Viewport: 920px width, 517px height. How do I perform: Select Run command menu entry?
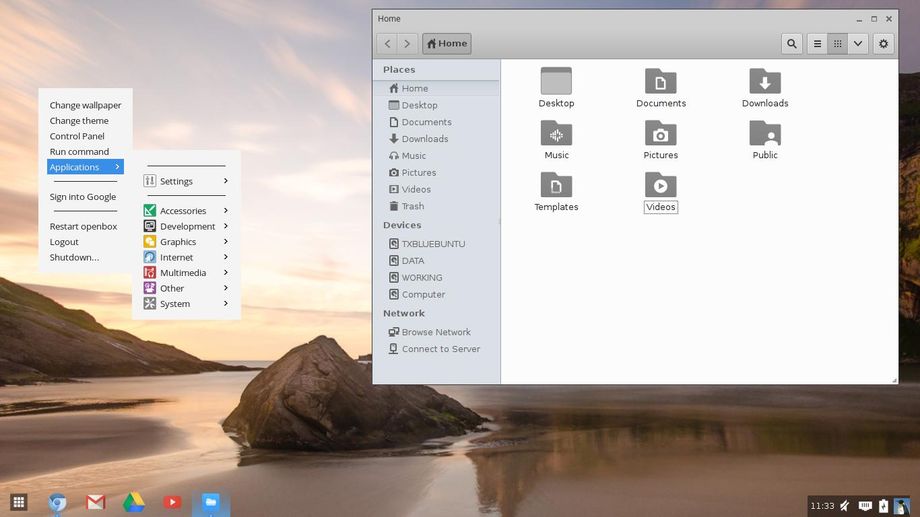pyautogui.click(x=85, y=151)
